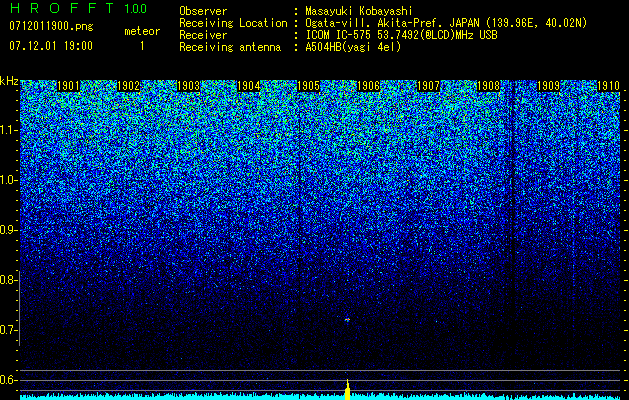Viewport: 629px width, 400px height.
Task: Click the 1907 time marker
Action: pyautogui.click(x=428, y=86)
